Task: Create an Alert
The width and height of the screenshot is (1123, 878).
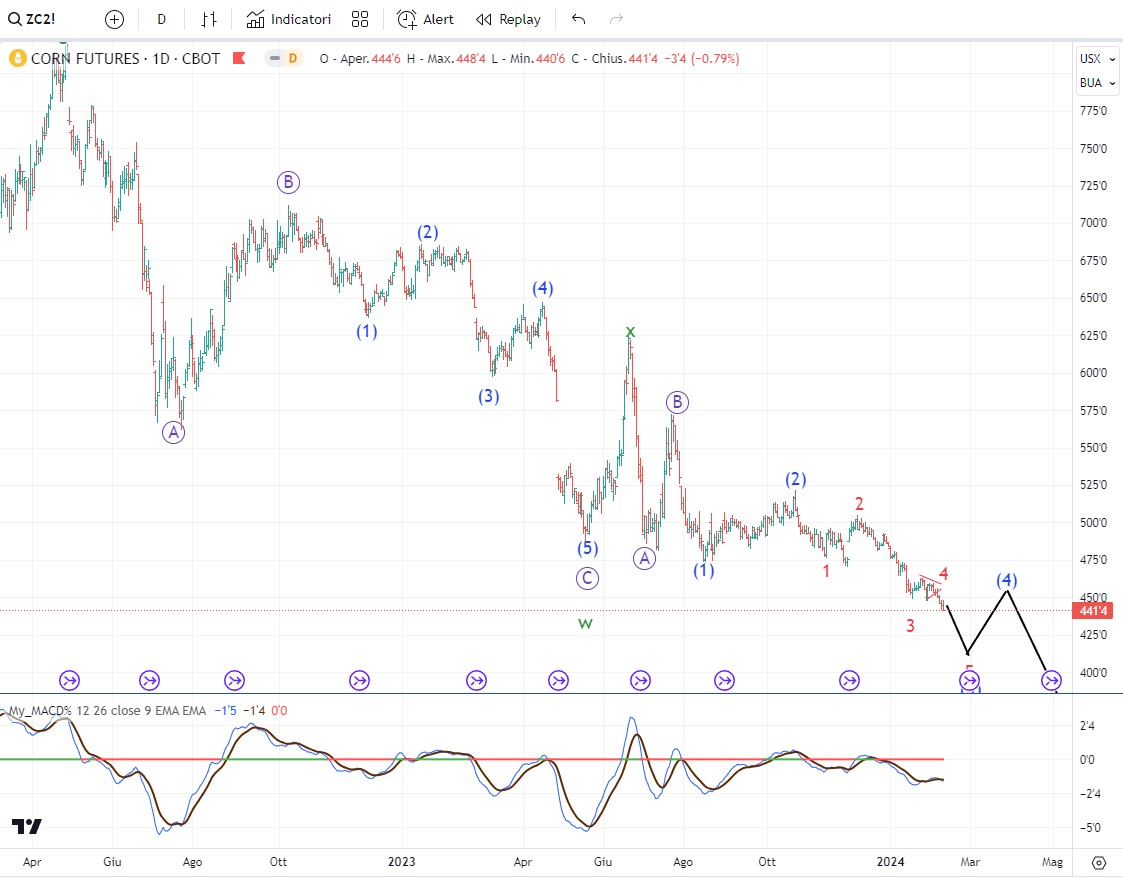Action: [425, 19]
